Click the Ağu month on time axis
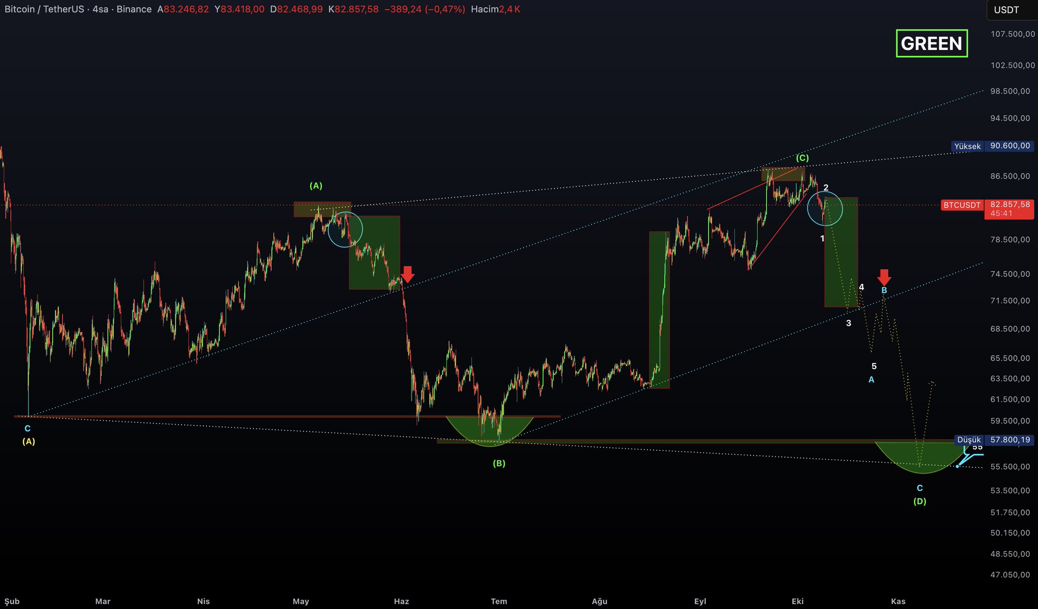 pyautogui.click(x=599, y=601)
